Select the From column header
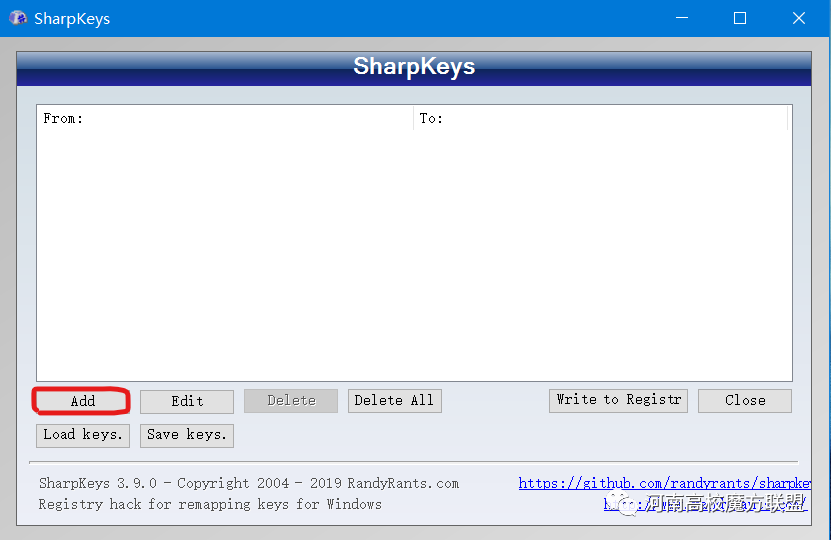This screenshot has width=831, height=540. tap(225, 118)
